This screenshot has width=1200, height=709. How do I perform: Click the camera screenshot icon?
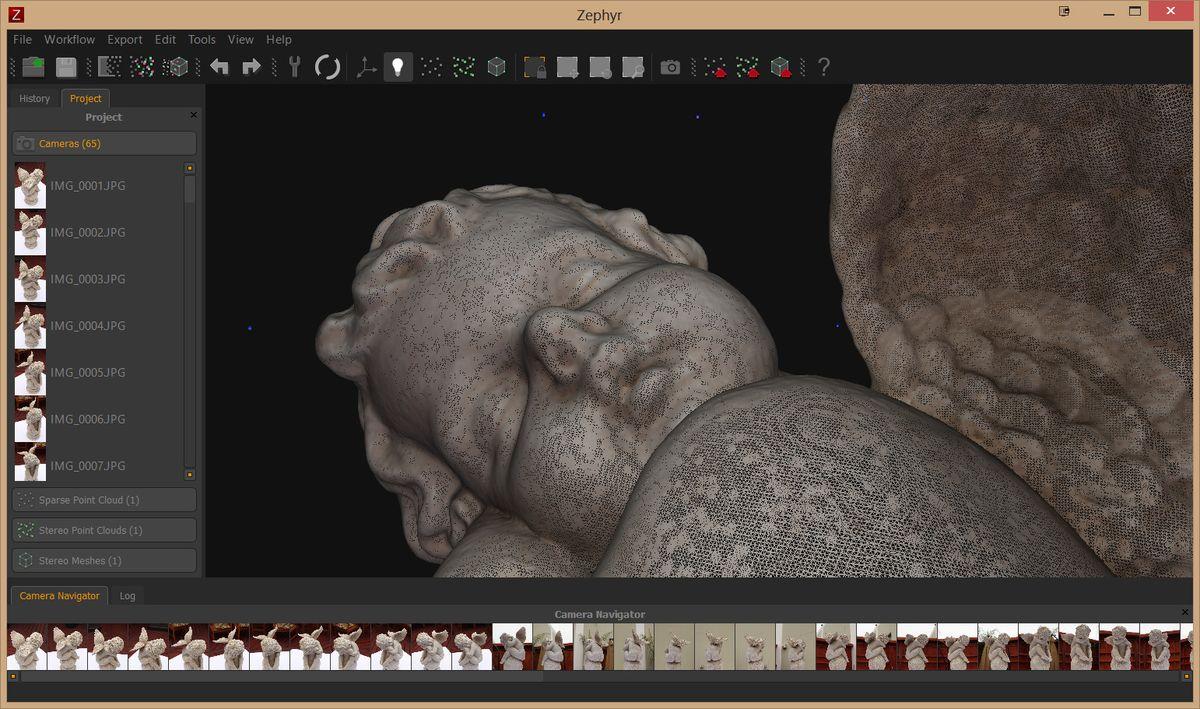(x=670, y=67)
